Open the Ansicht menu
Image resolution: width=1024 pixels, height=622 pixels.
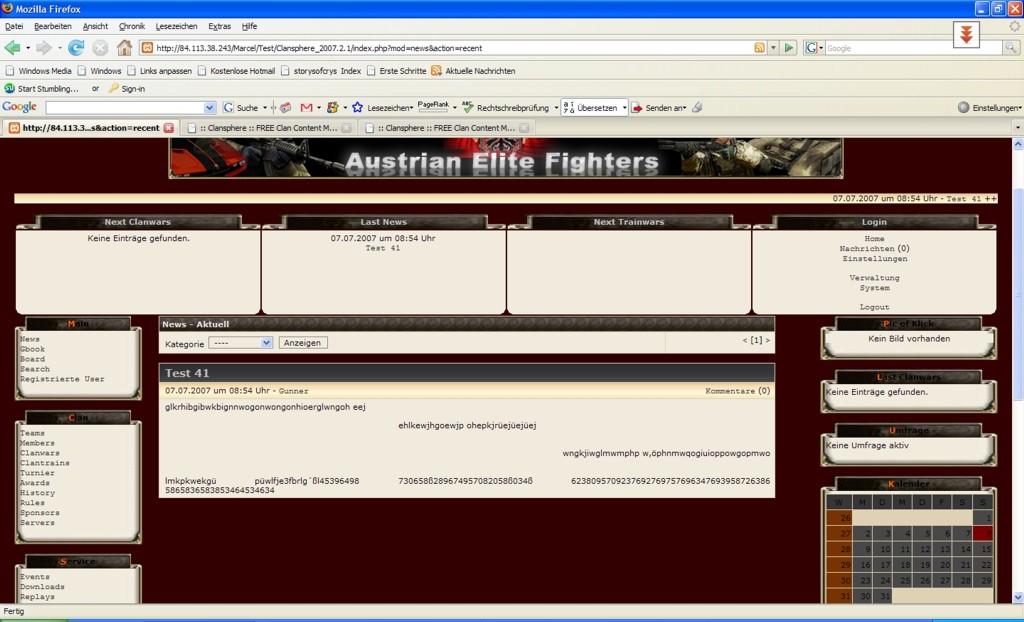[x=95, y=26]
